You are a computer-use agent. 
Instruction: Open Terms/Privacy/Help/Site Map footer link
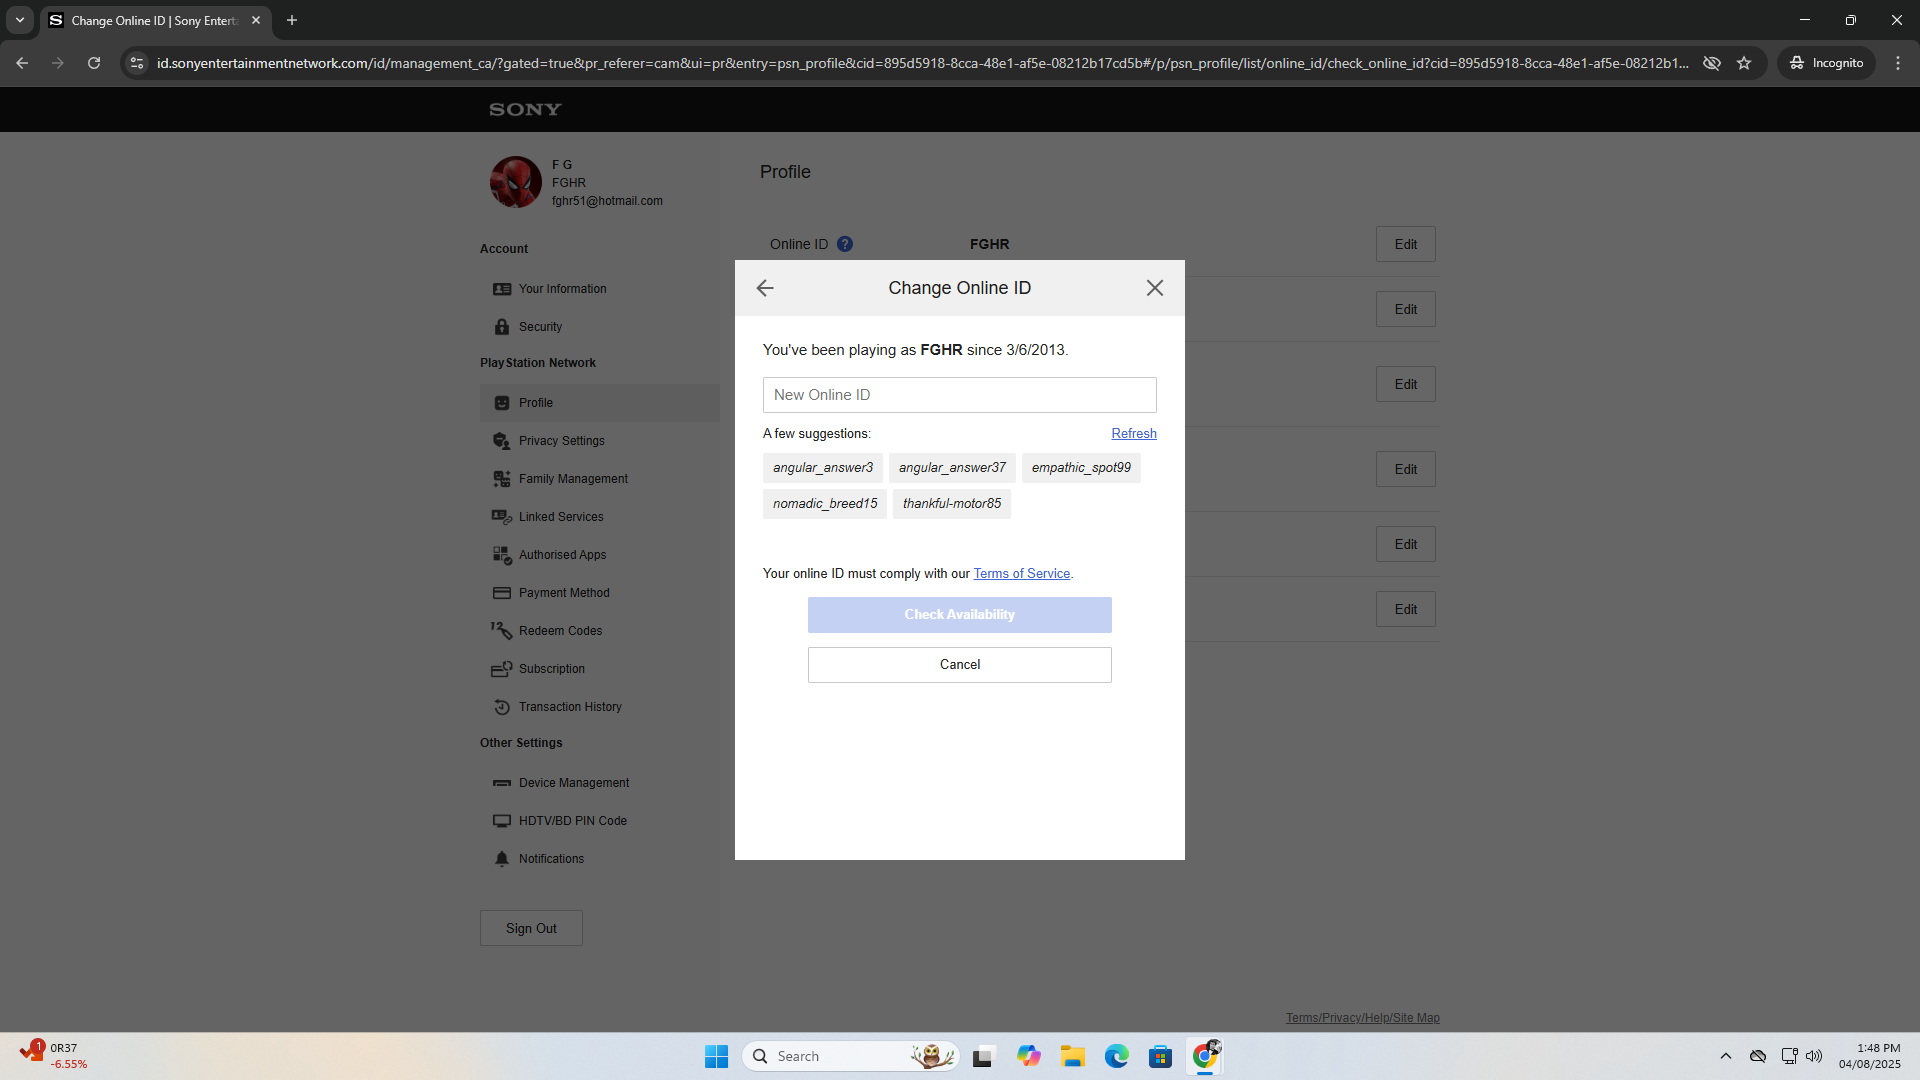(x=1363, y=1018)
